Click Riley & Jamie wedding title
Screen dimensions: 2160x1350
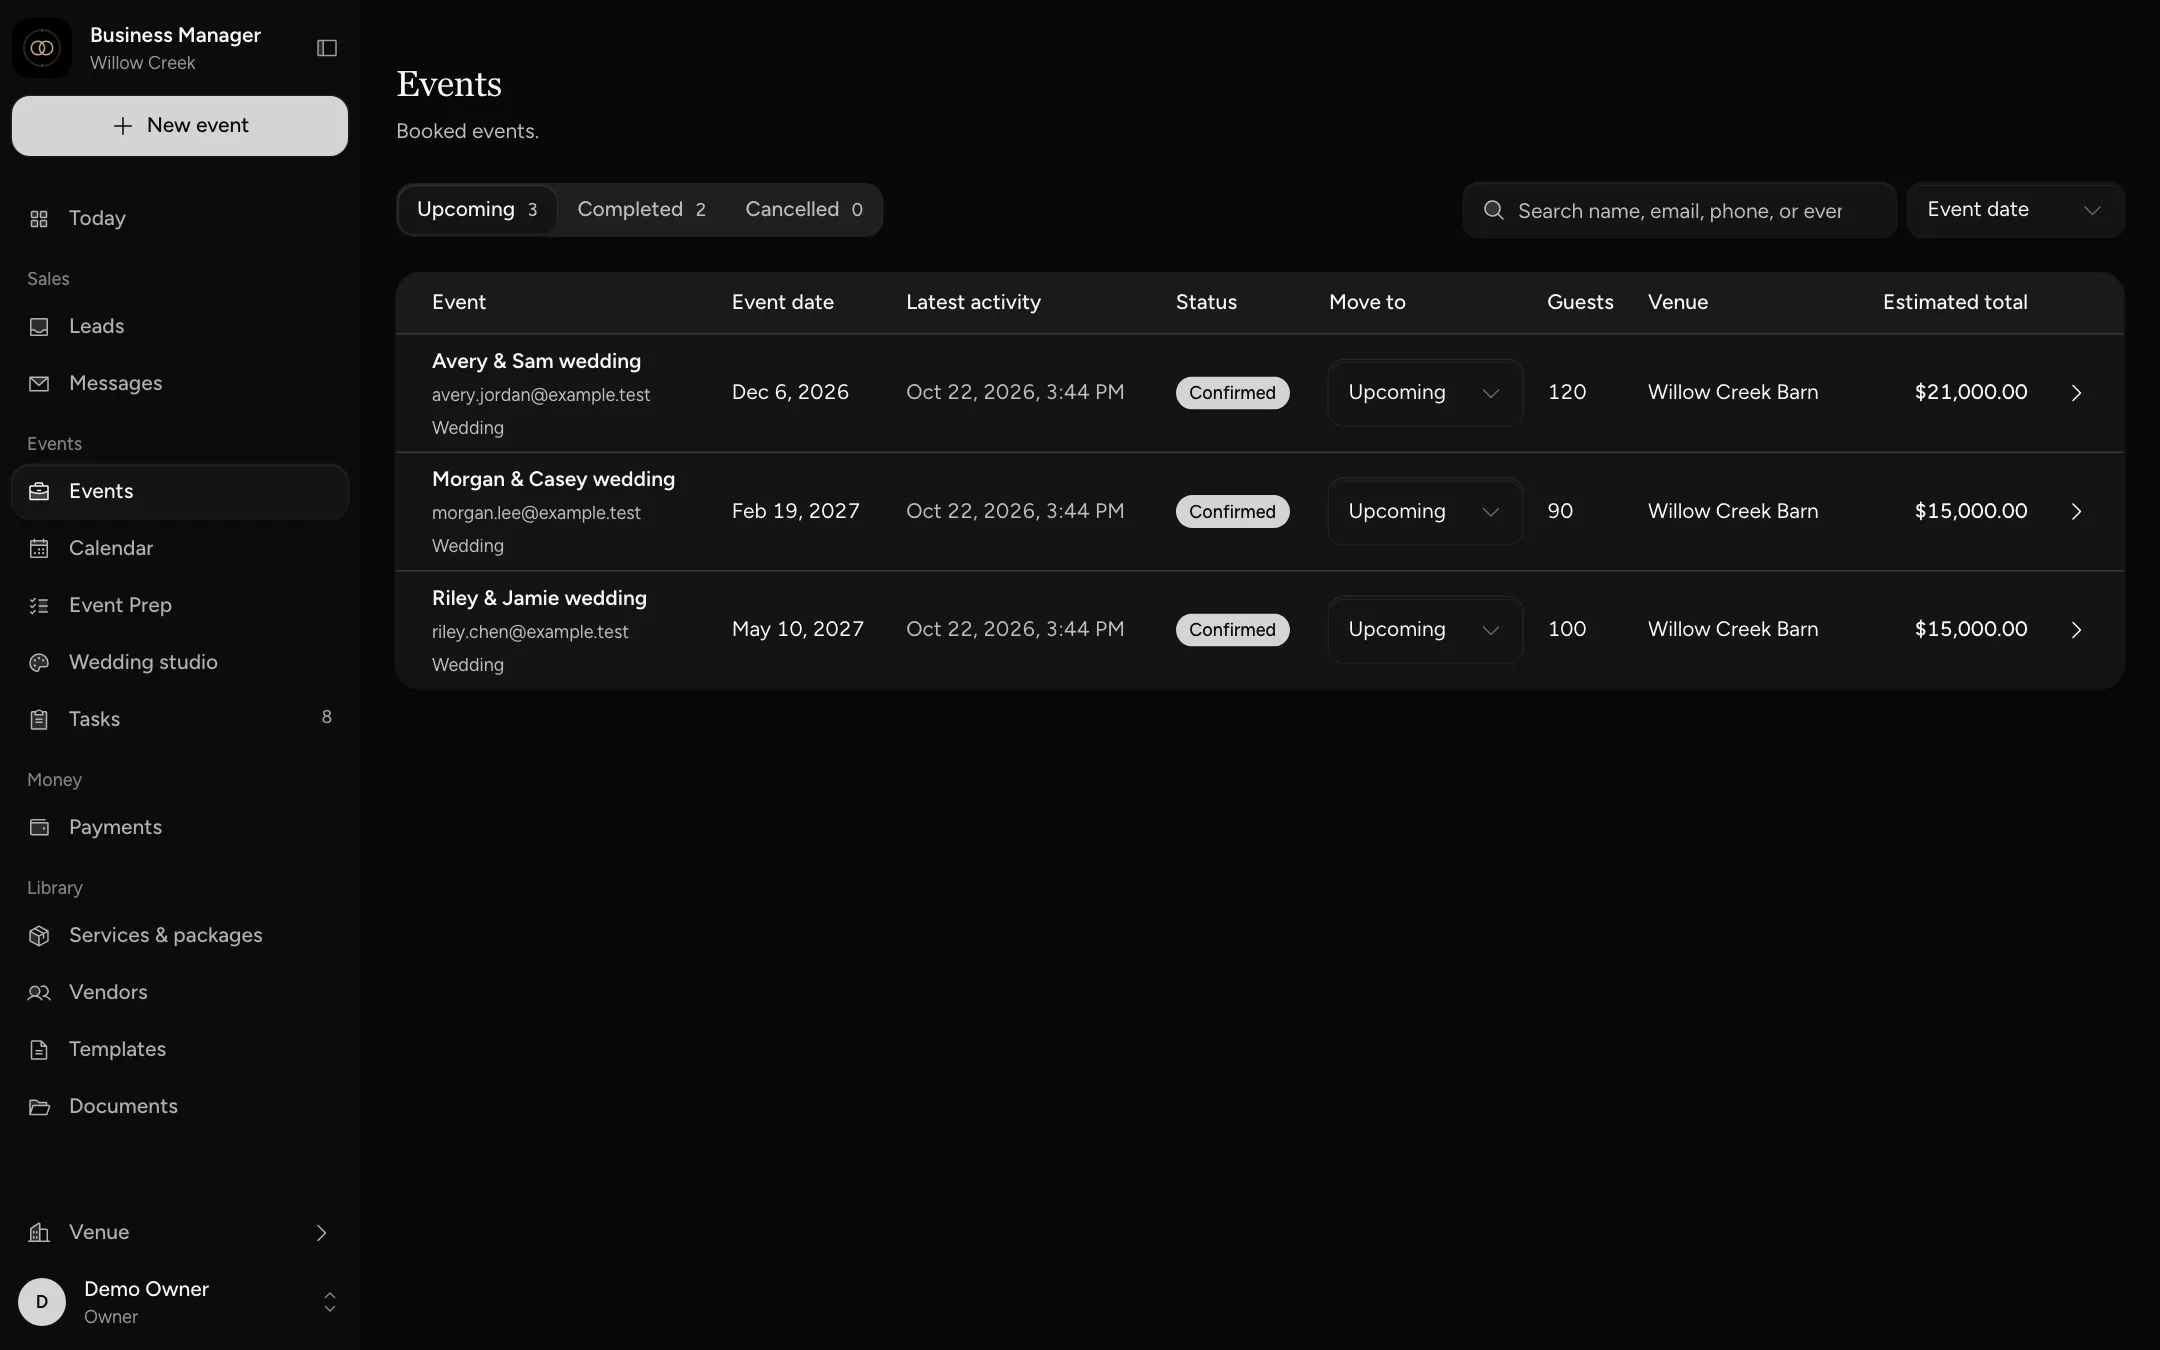coord(539,598)
